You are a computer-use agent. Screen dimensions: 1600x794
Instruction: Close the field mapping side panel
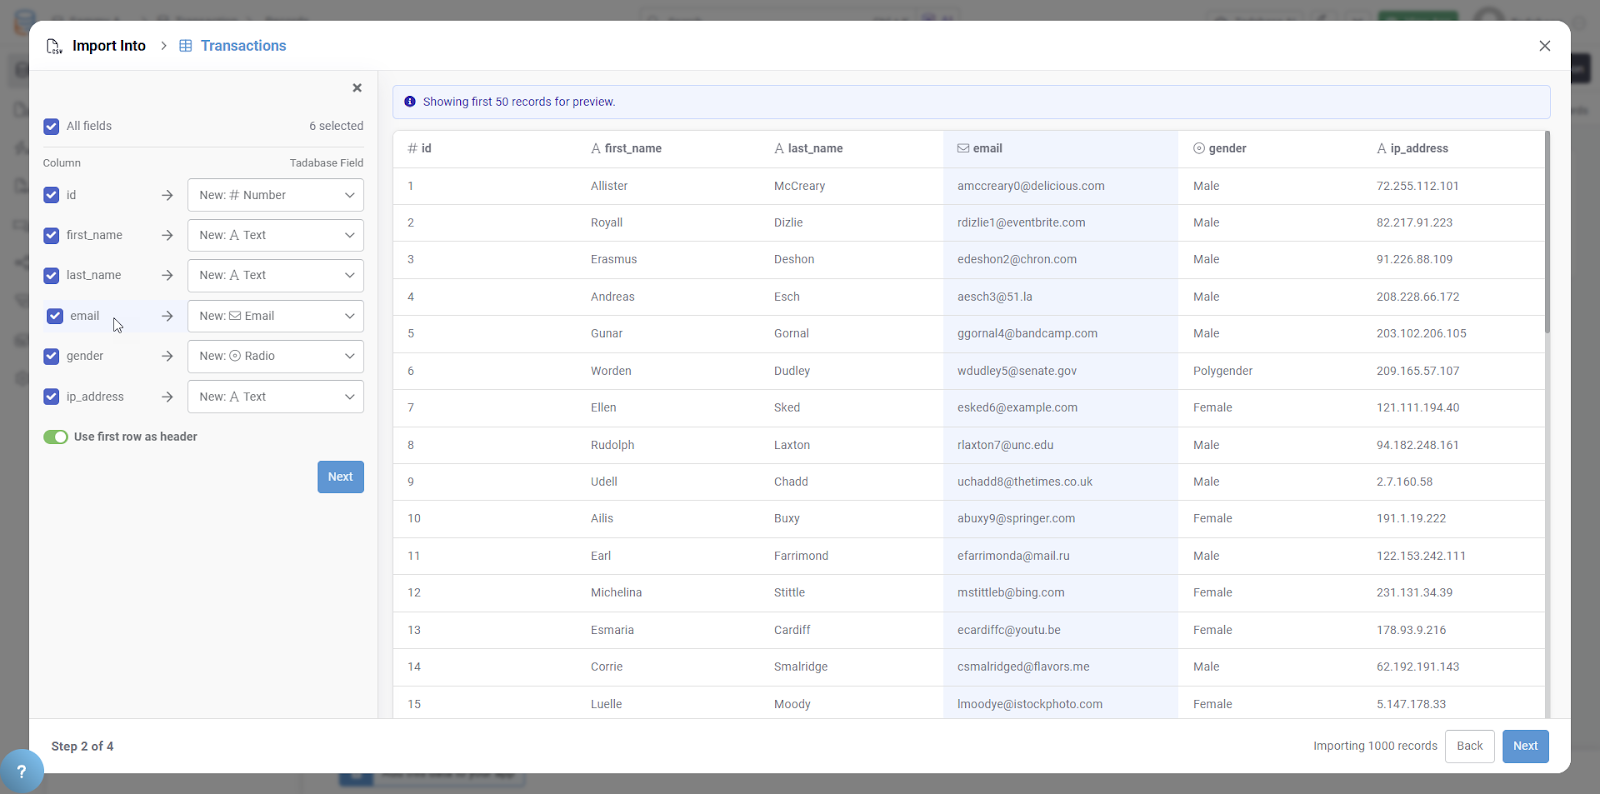point(357,88)
